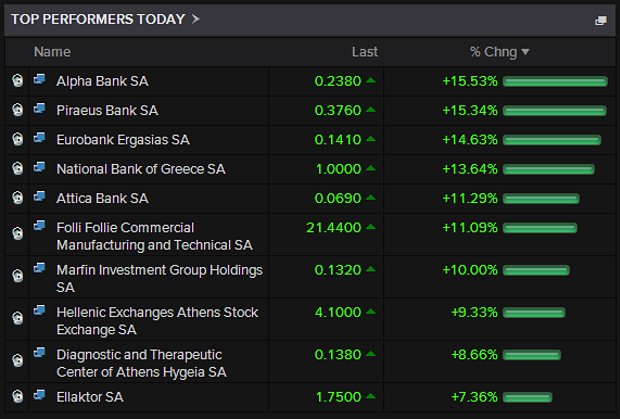Click the +7.36% change value

[x=474, y=397]
